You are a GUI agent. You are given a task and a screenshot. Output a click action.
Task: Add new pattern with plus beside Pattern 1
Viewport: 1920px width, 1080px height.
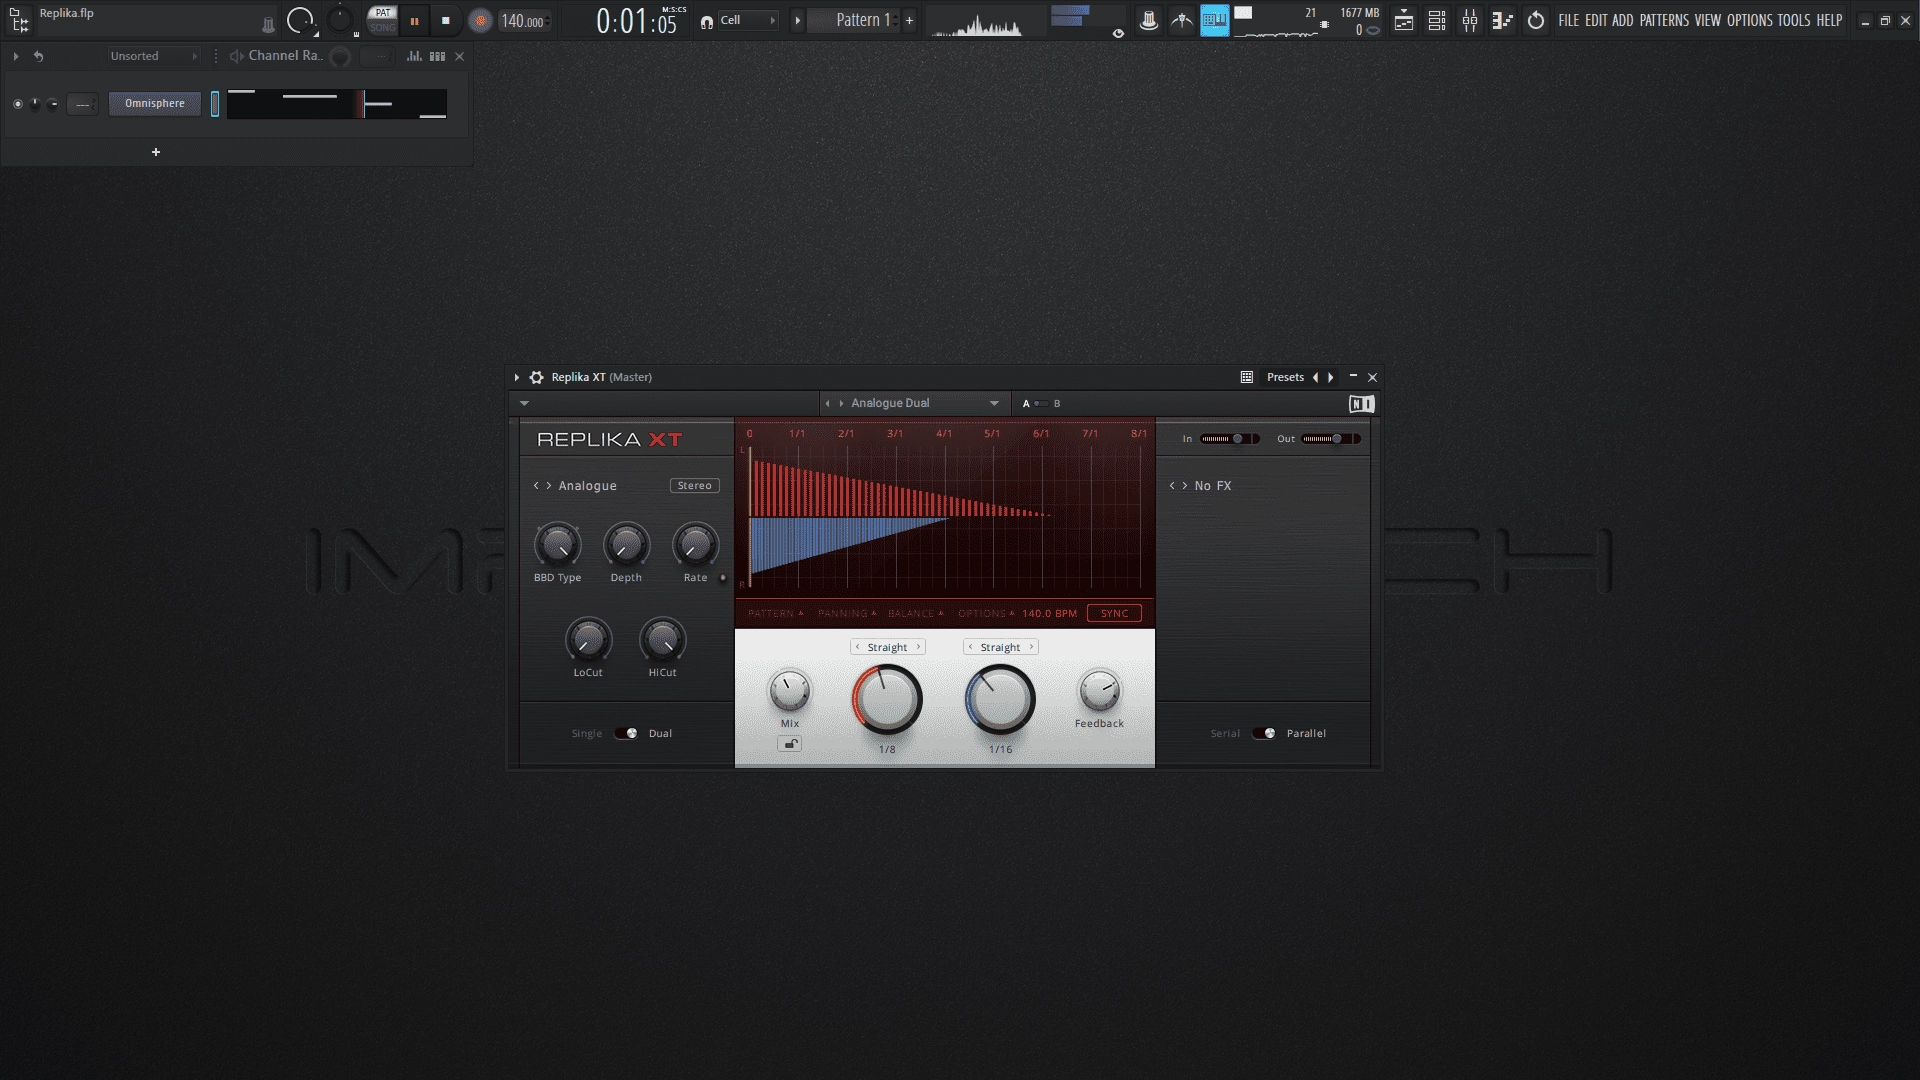point(909,20)
